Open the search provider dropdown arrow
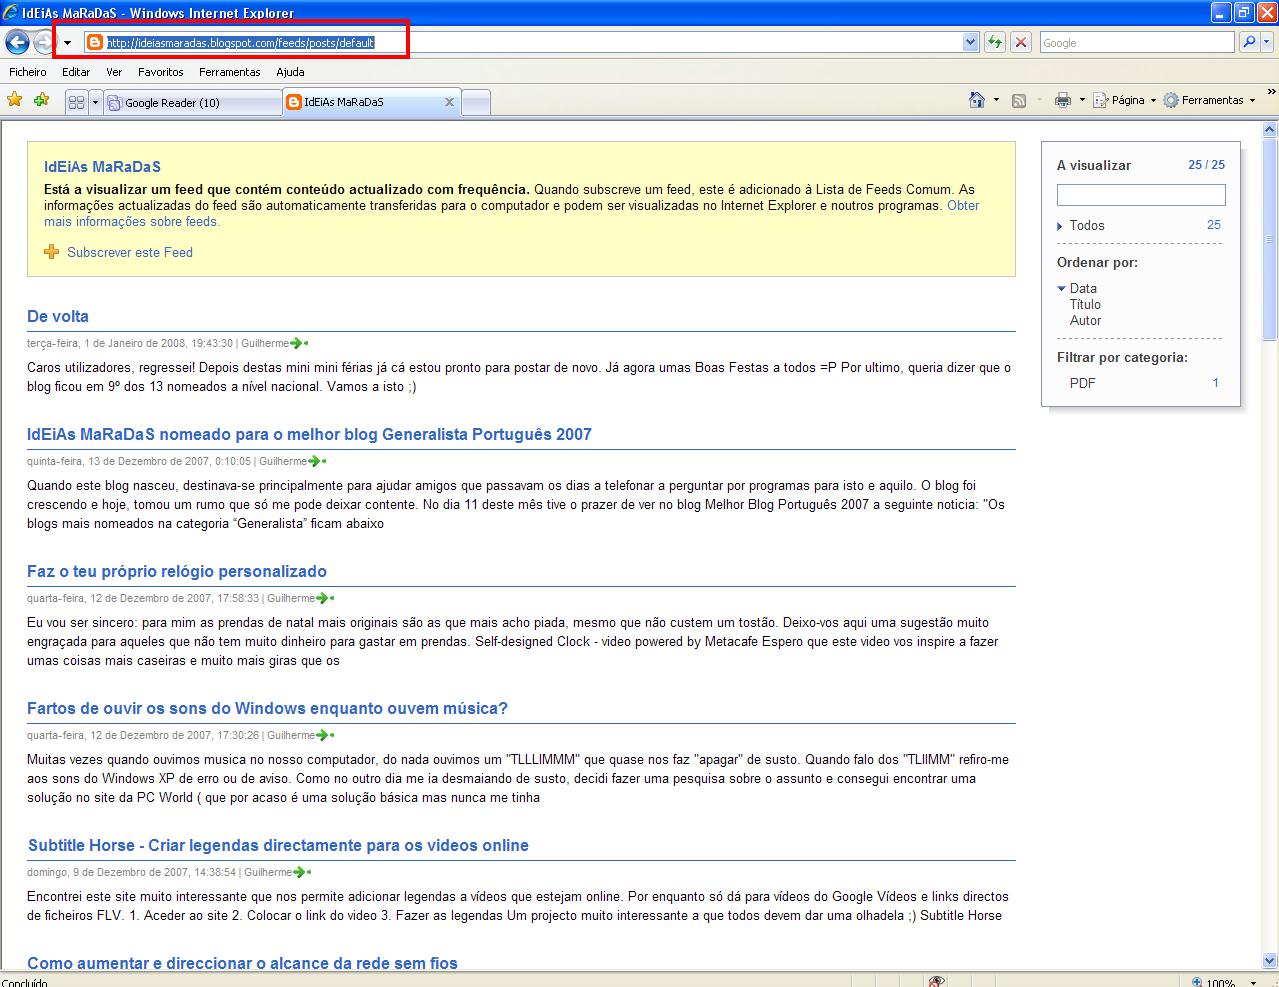Image resolution: width=1279 pixels, height=987 pixels. 1267,42
